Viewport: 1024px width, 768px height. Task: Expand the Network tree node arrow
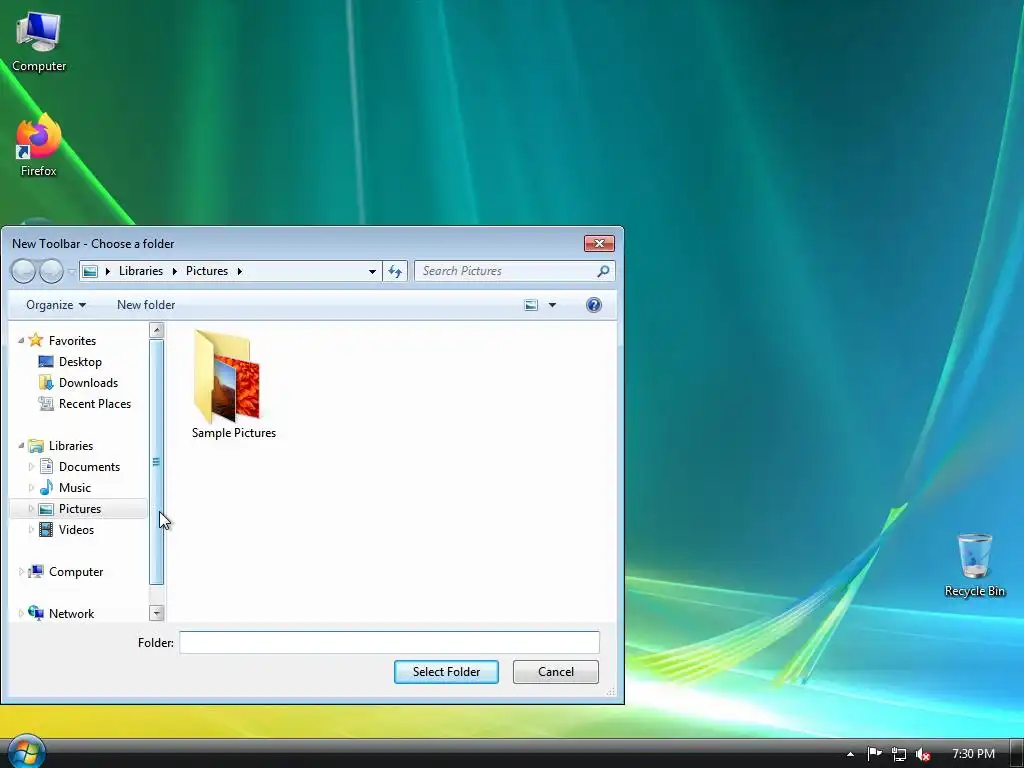[x=21, y=613]
